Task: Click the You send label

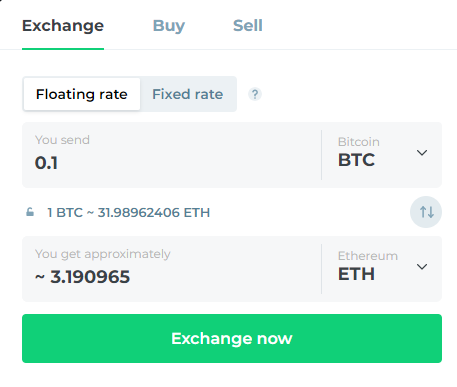Action: click(x=62, y=140)
